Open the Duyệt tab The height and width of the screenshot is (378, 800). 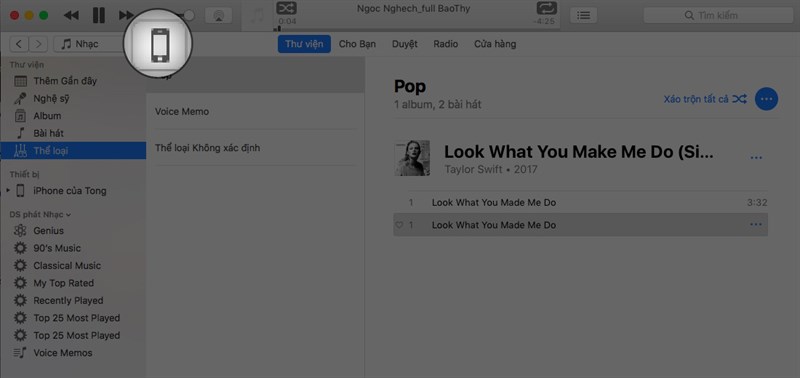pyautogui.click(x=405, y=44)
